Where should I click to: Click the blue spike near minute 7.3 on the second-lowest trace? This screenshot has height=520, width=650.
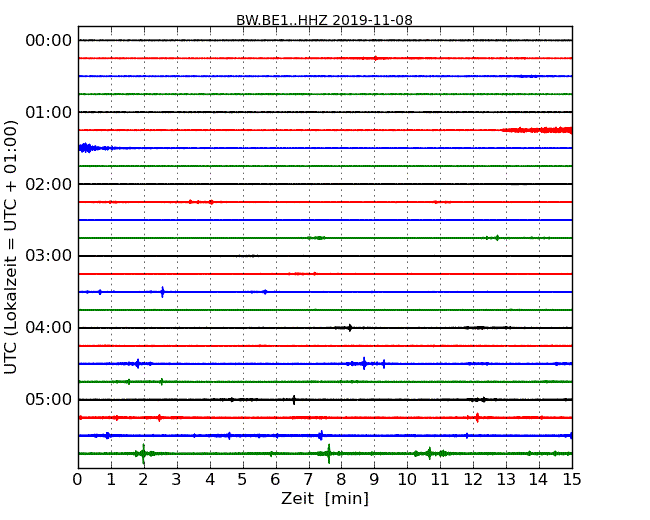coord(320,435)
